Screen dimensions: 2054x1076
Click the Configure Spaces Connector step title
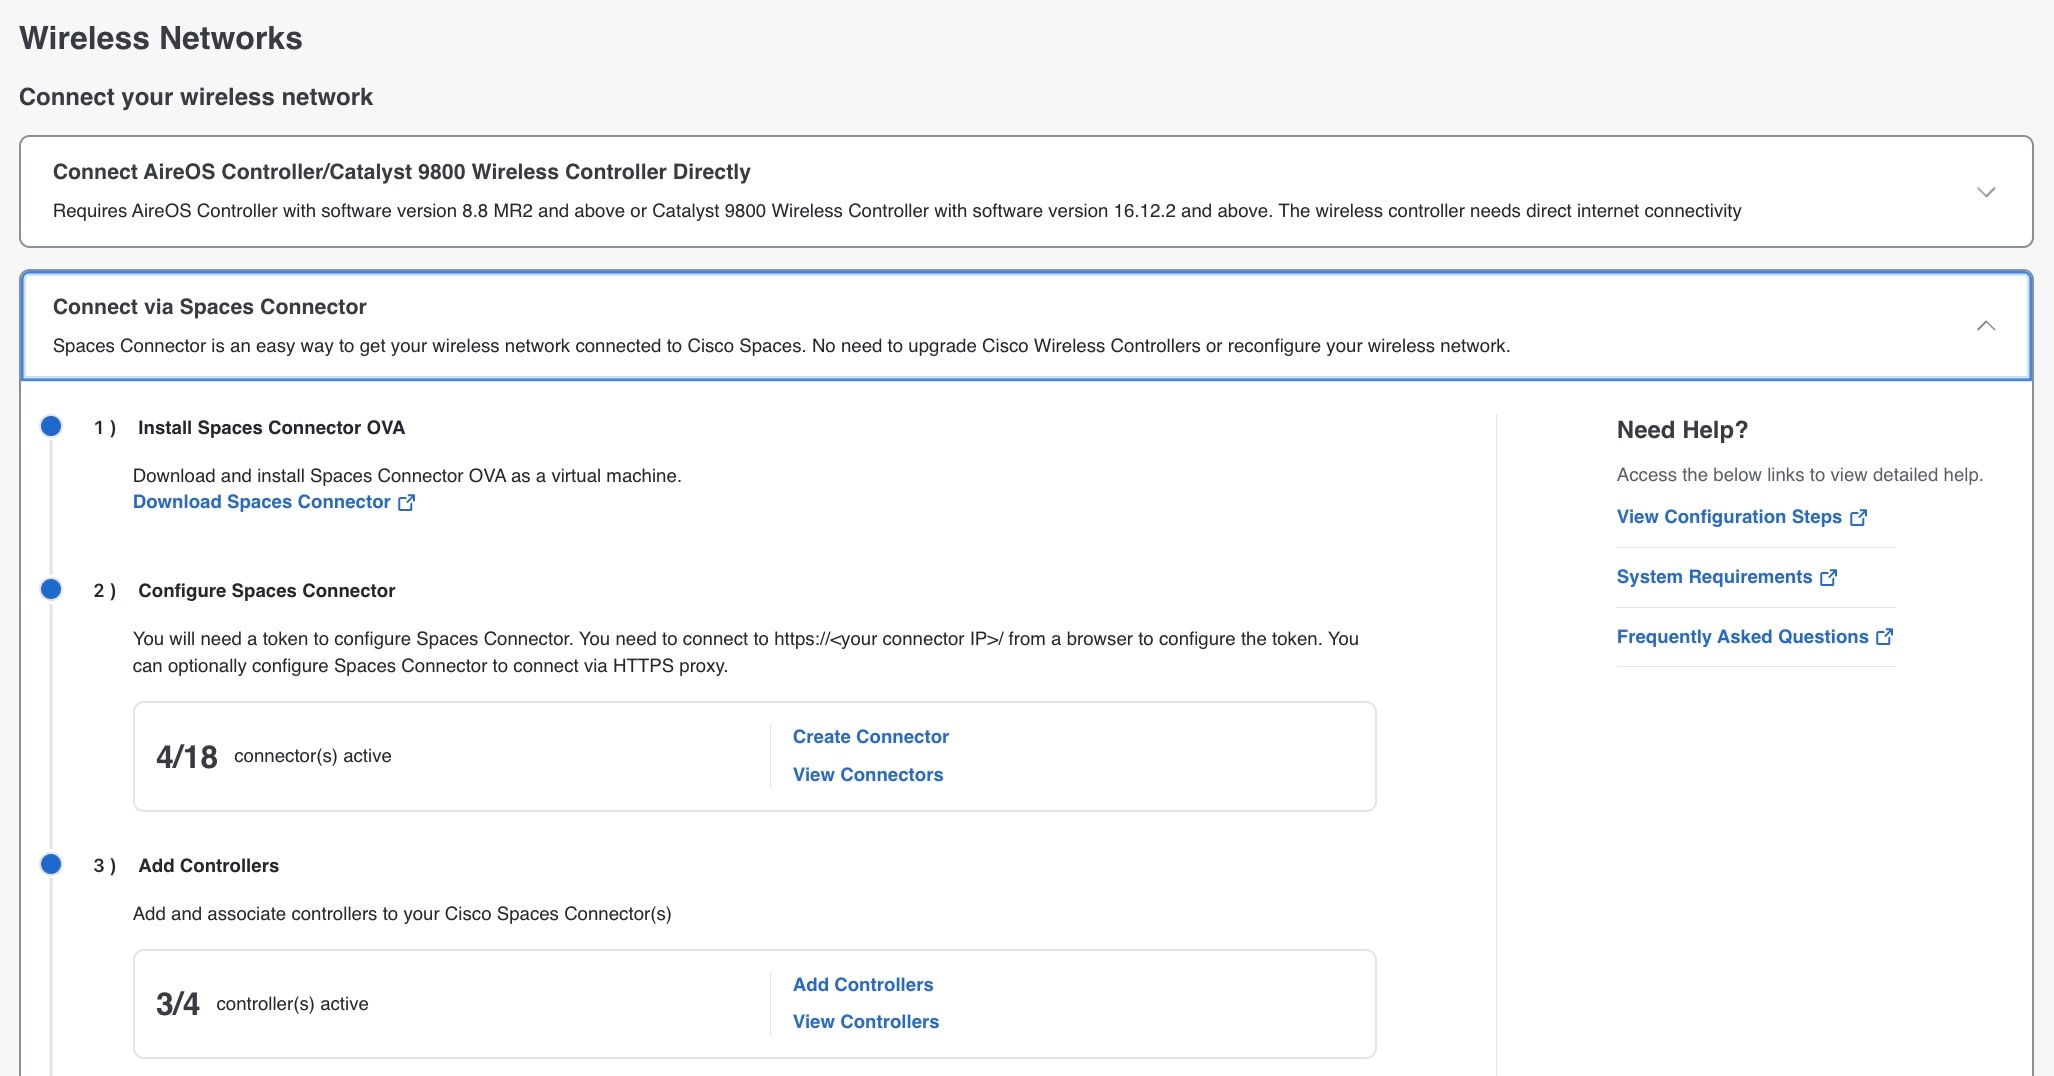coord(267,591)
